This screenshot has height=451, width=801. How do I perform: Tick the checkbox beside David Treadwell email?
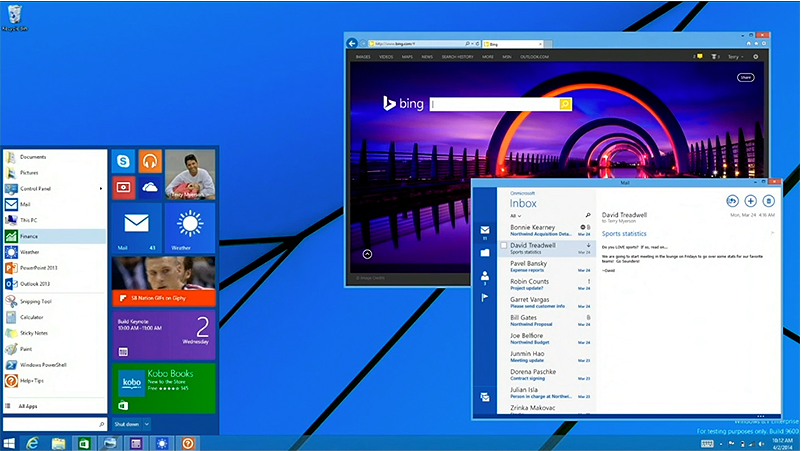(x=504, y=244)
